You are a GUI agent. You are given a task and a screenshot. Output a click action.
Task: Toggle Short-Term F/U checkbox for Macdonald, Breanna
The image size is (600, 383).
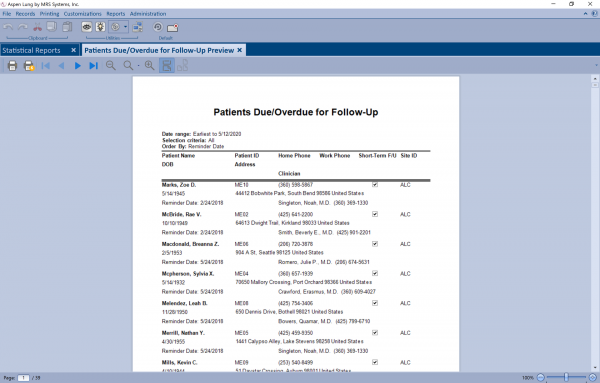point(375,243)
